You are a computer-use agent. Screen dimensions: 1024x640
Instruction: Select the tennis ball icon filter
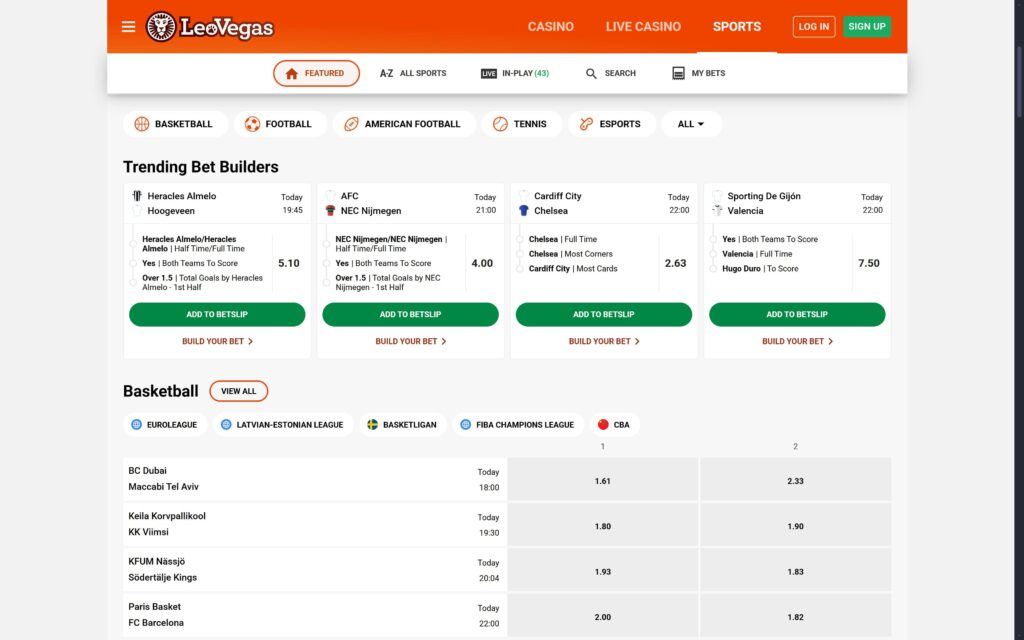[498, 123]
